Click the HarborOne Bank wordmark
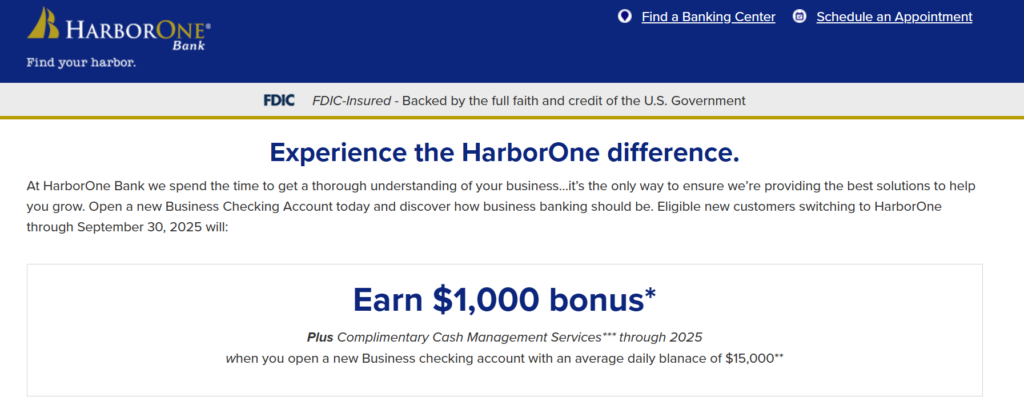 tap(138, 33)
